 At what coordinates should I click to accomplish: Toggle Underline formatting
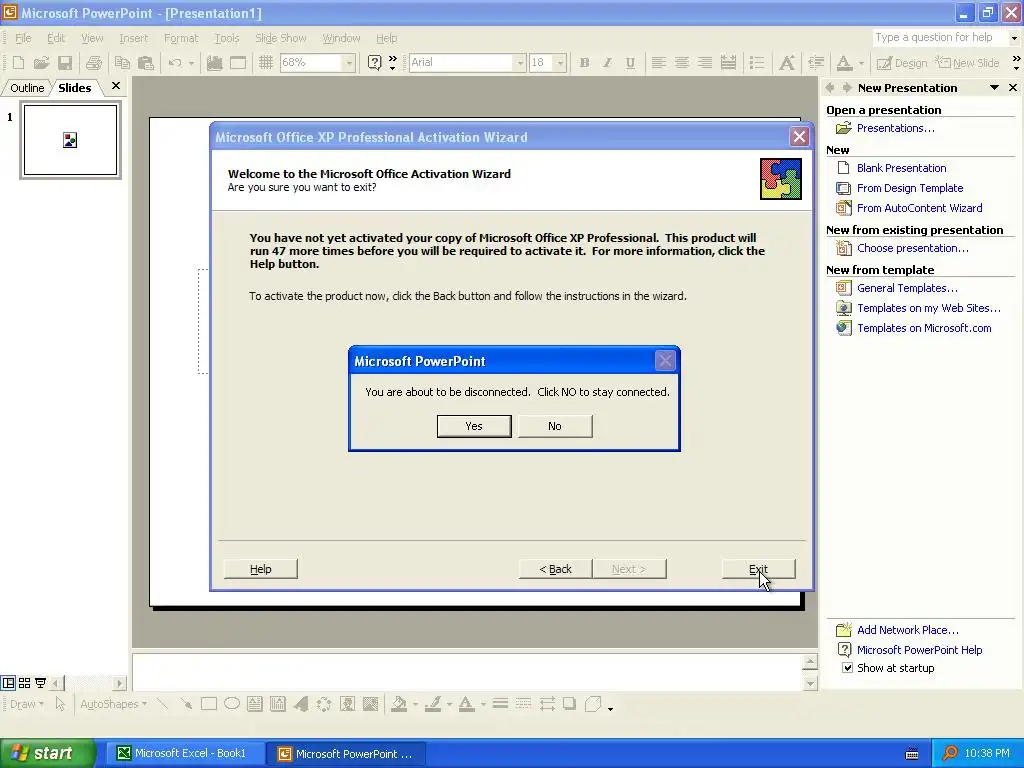pyautogui.click(x=630, y=63)
